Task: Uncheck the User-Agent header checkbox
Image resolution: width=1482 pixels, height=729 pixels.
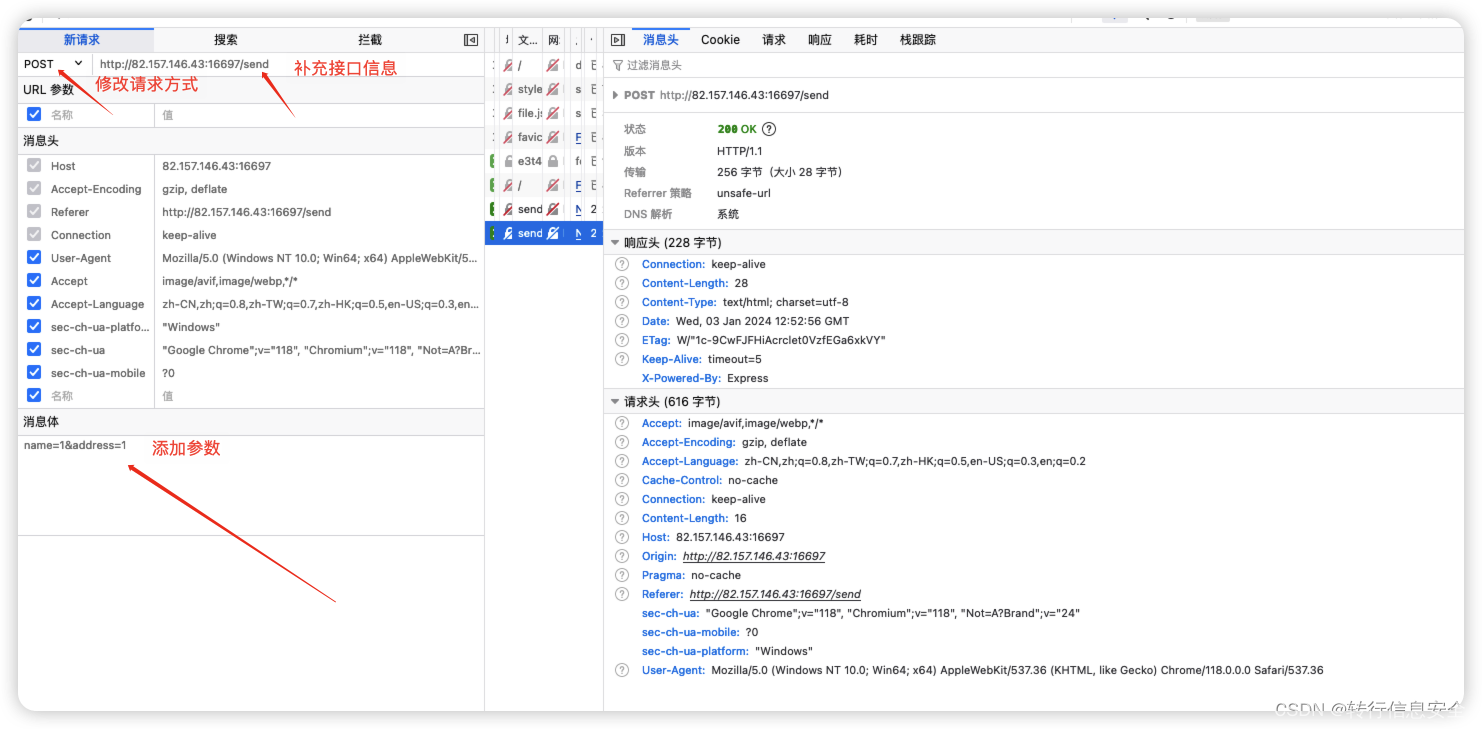Action: tap(34, 258)
